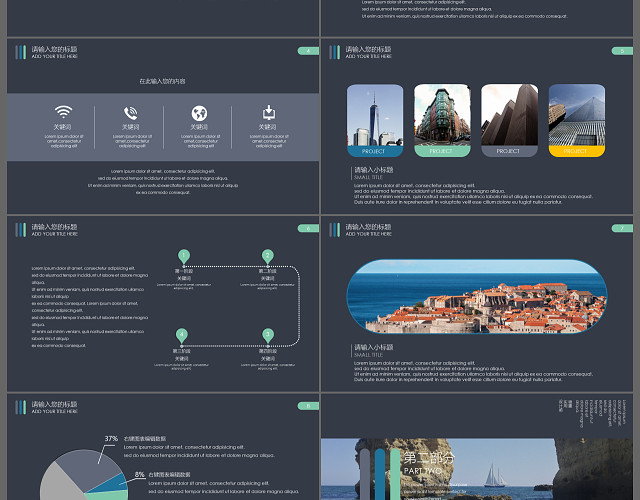Screen dimensions: 640x500
Task: Click the blue PROJECT label
Action: coord(375,151)
